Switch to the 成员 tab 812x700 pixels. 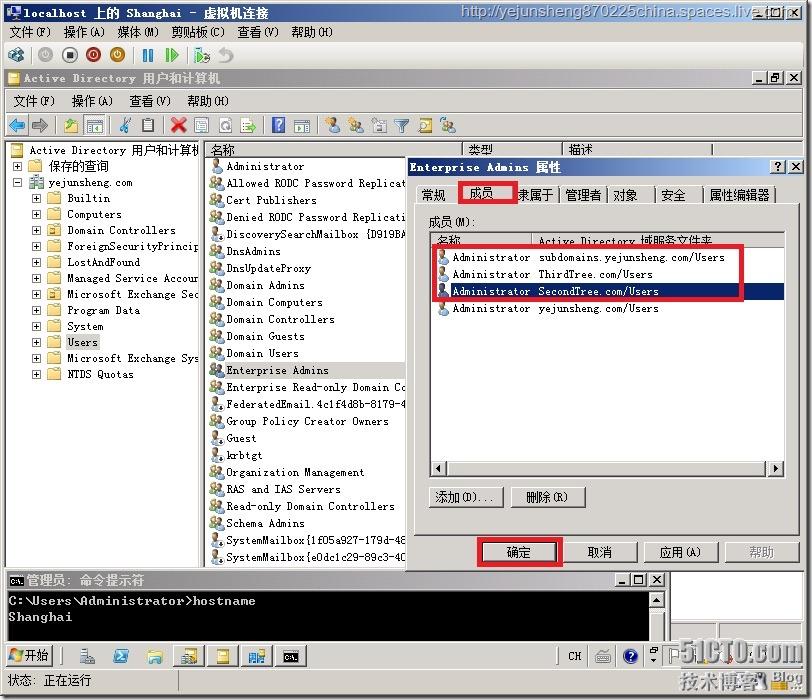pos(482,193)
